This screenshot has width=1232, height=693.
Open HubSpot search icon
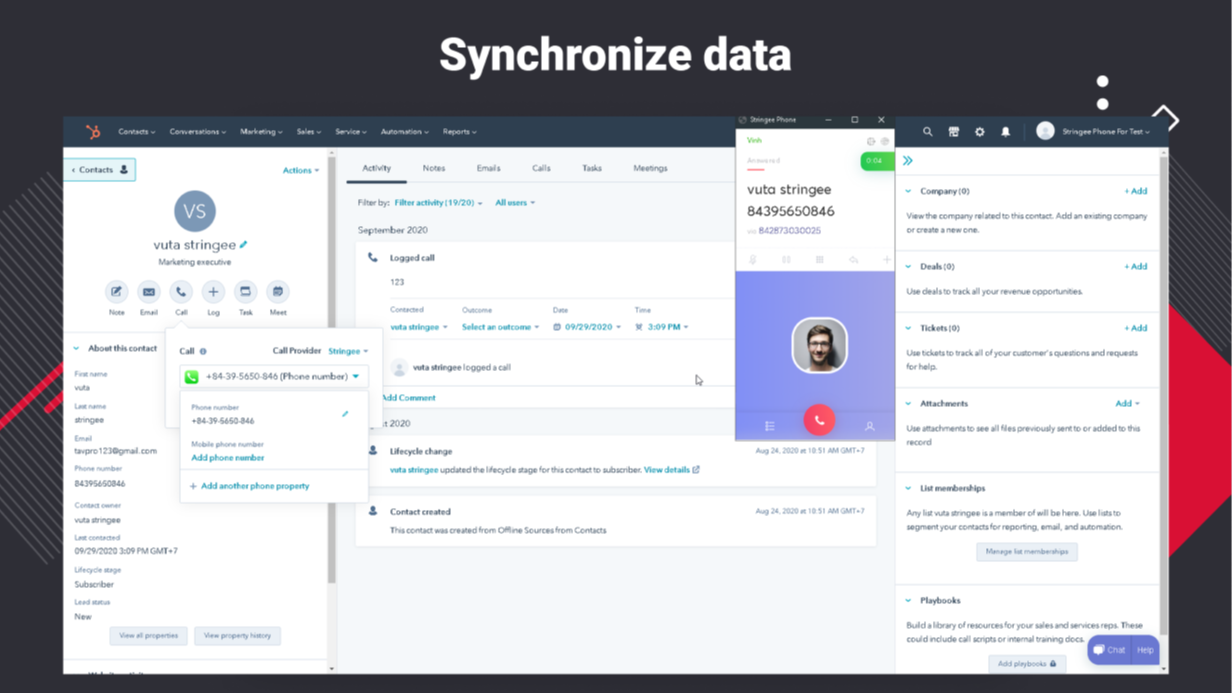(x=928, y=131)
